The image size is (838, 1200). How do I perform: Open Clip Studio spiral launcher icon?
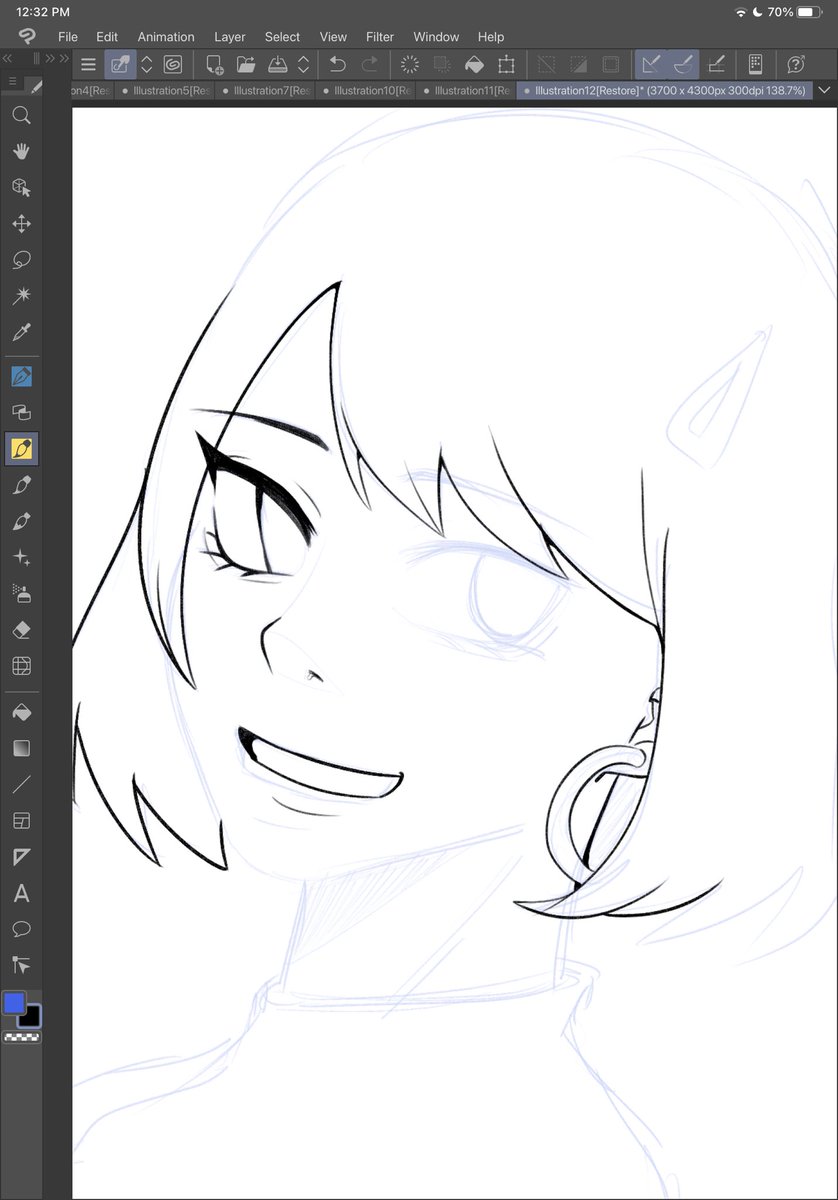[173, 65]
